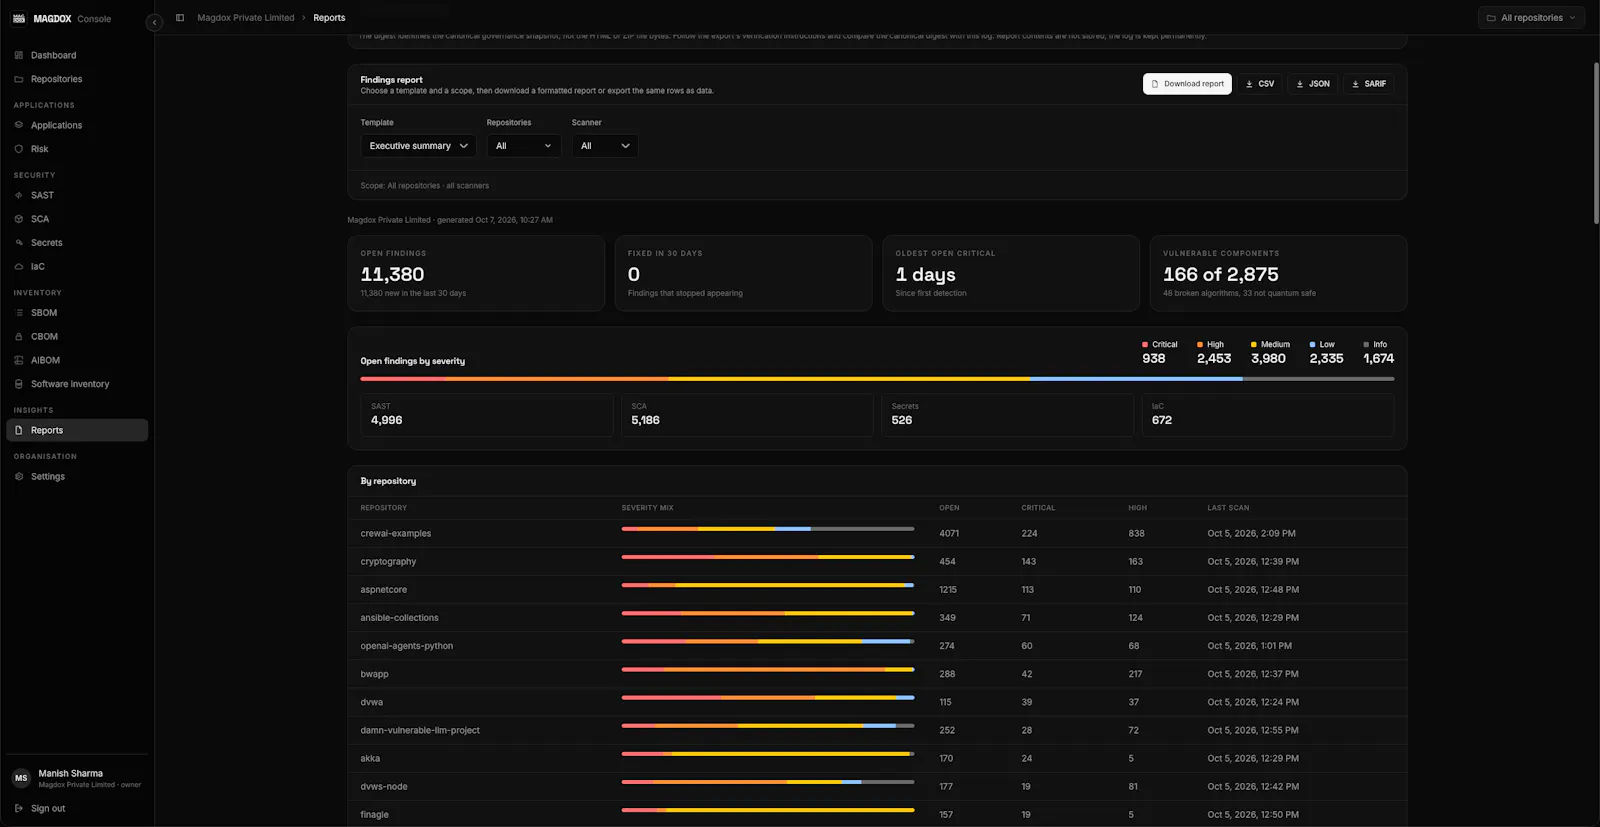Screen dimensions: 1600x827
Task: Collapse the sidebar with the chevron button
Action: [154, 22]
